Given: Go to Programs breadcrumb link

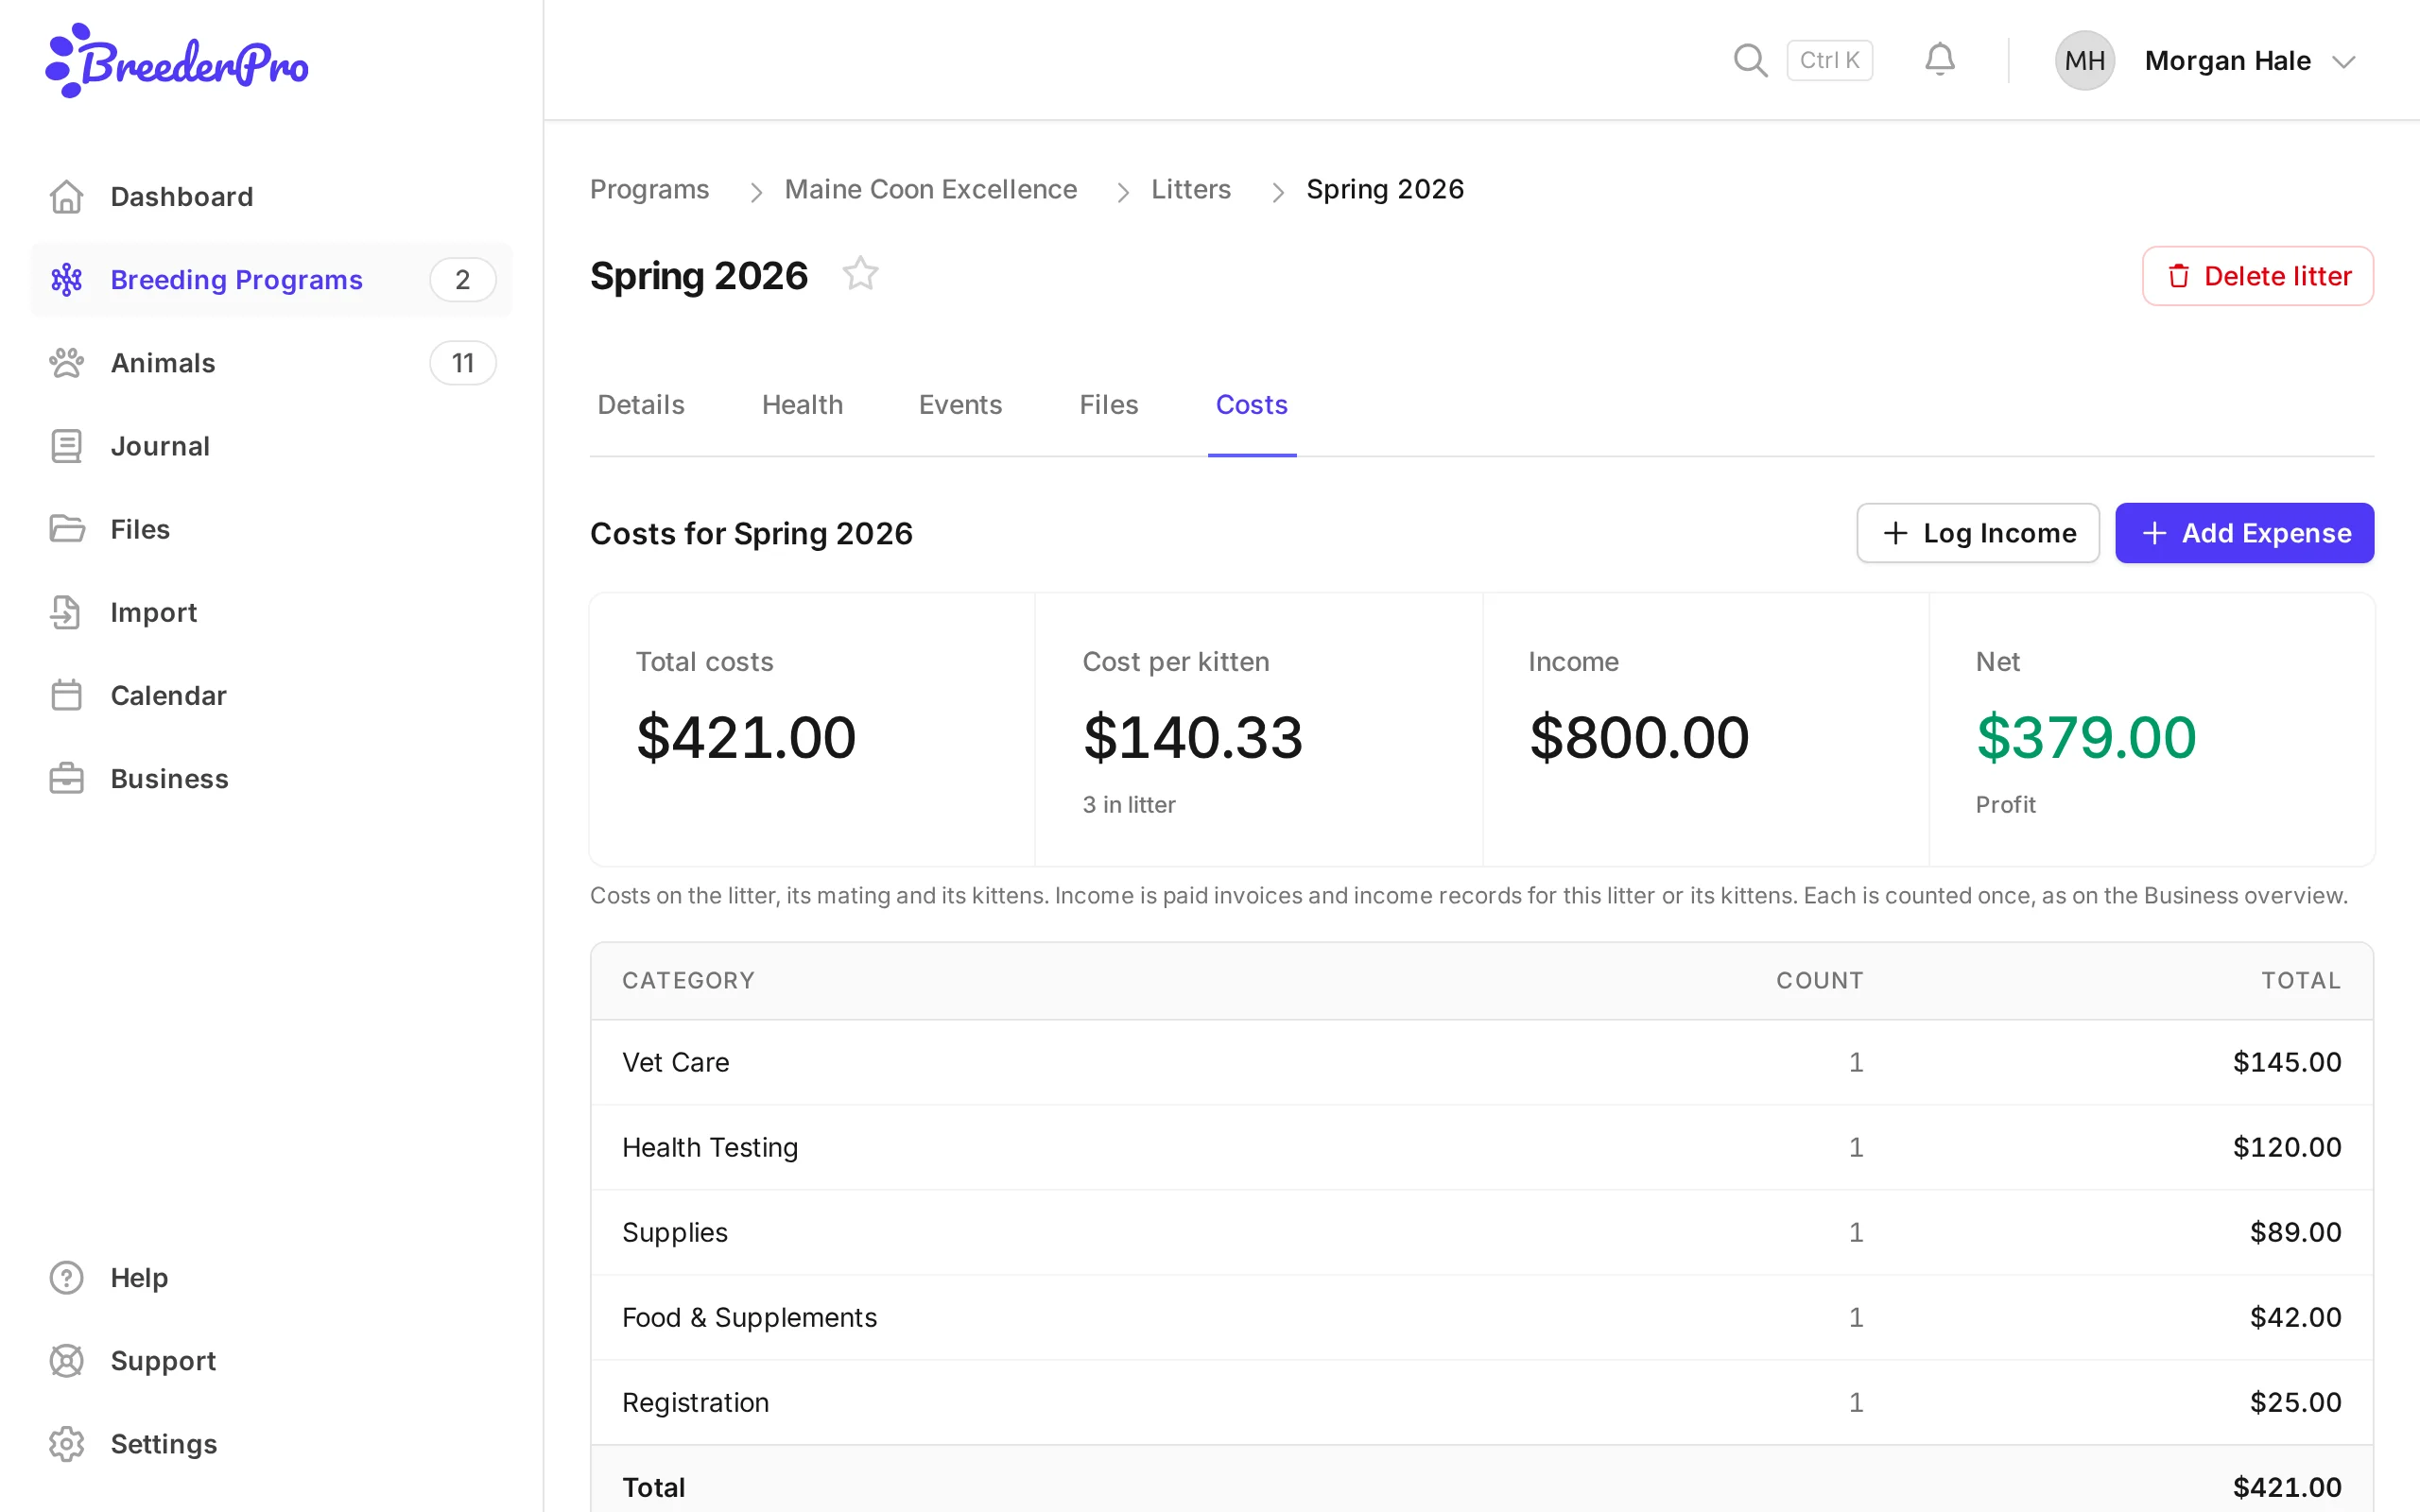Looking at the screenshot, I should [649, 189].
